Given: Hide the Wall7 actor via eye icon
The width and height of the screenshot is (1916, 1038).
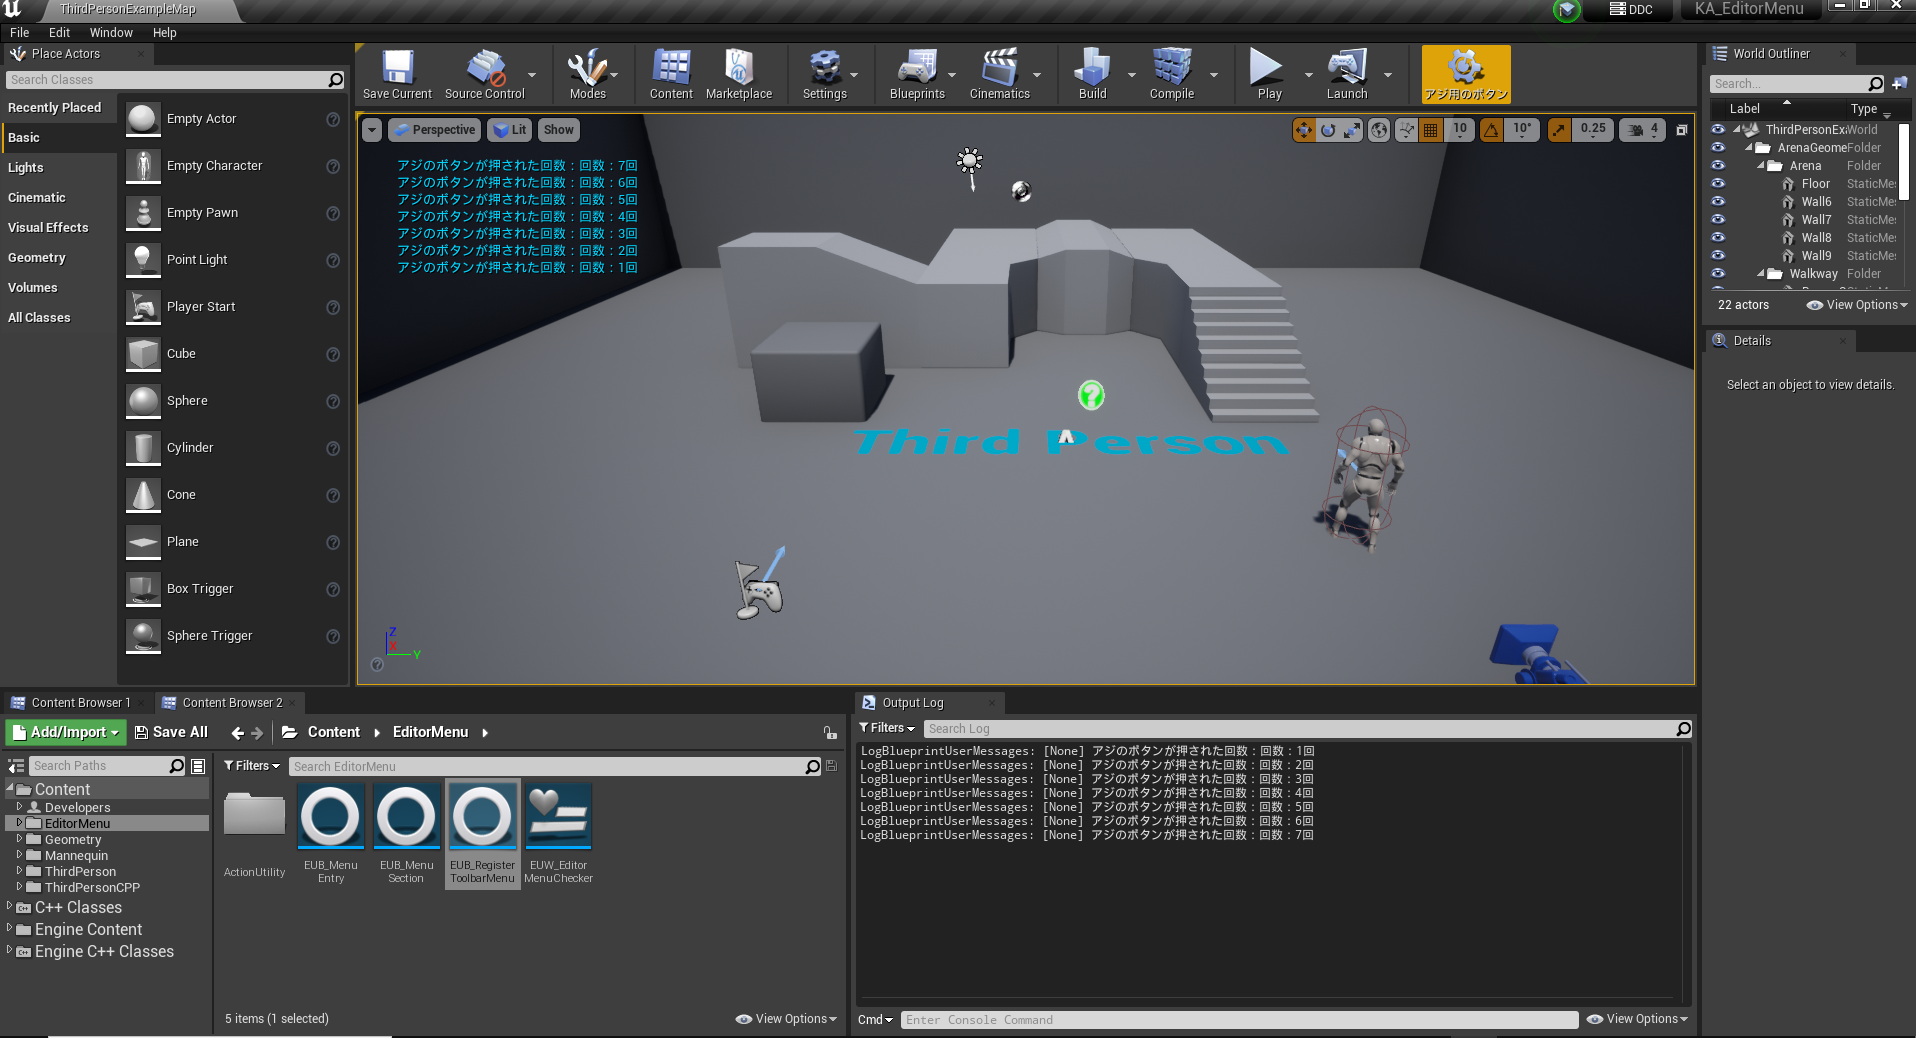Looking at the screenshot, I should point(1718,220).
